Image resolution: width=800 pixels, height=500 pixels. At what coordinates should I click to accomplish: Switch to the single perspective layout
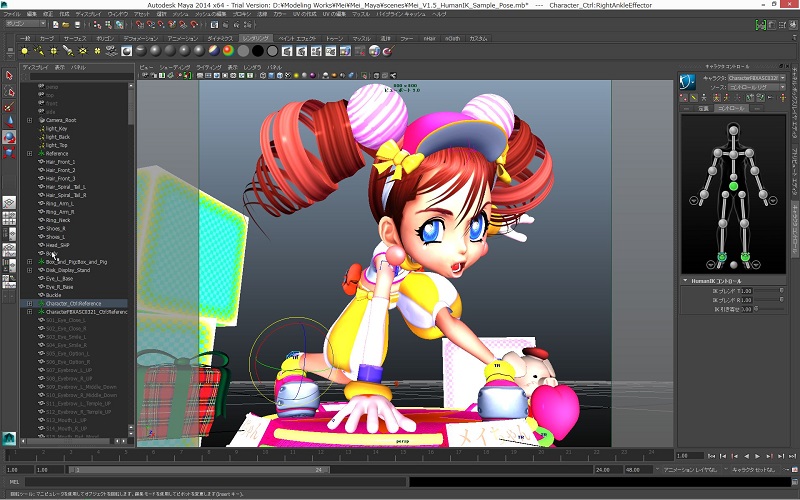click(x=9, y=203)
